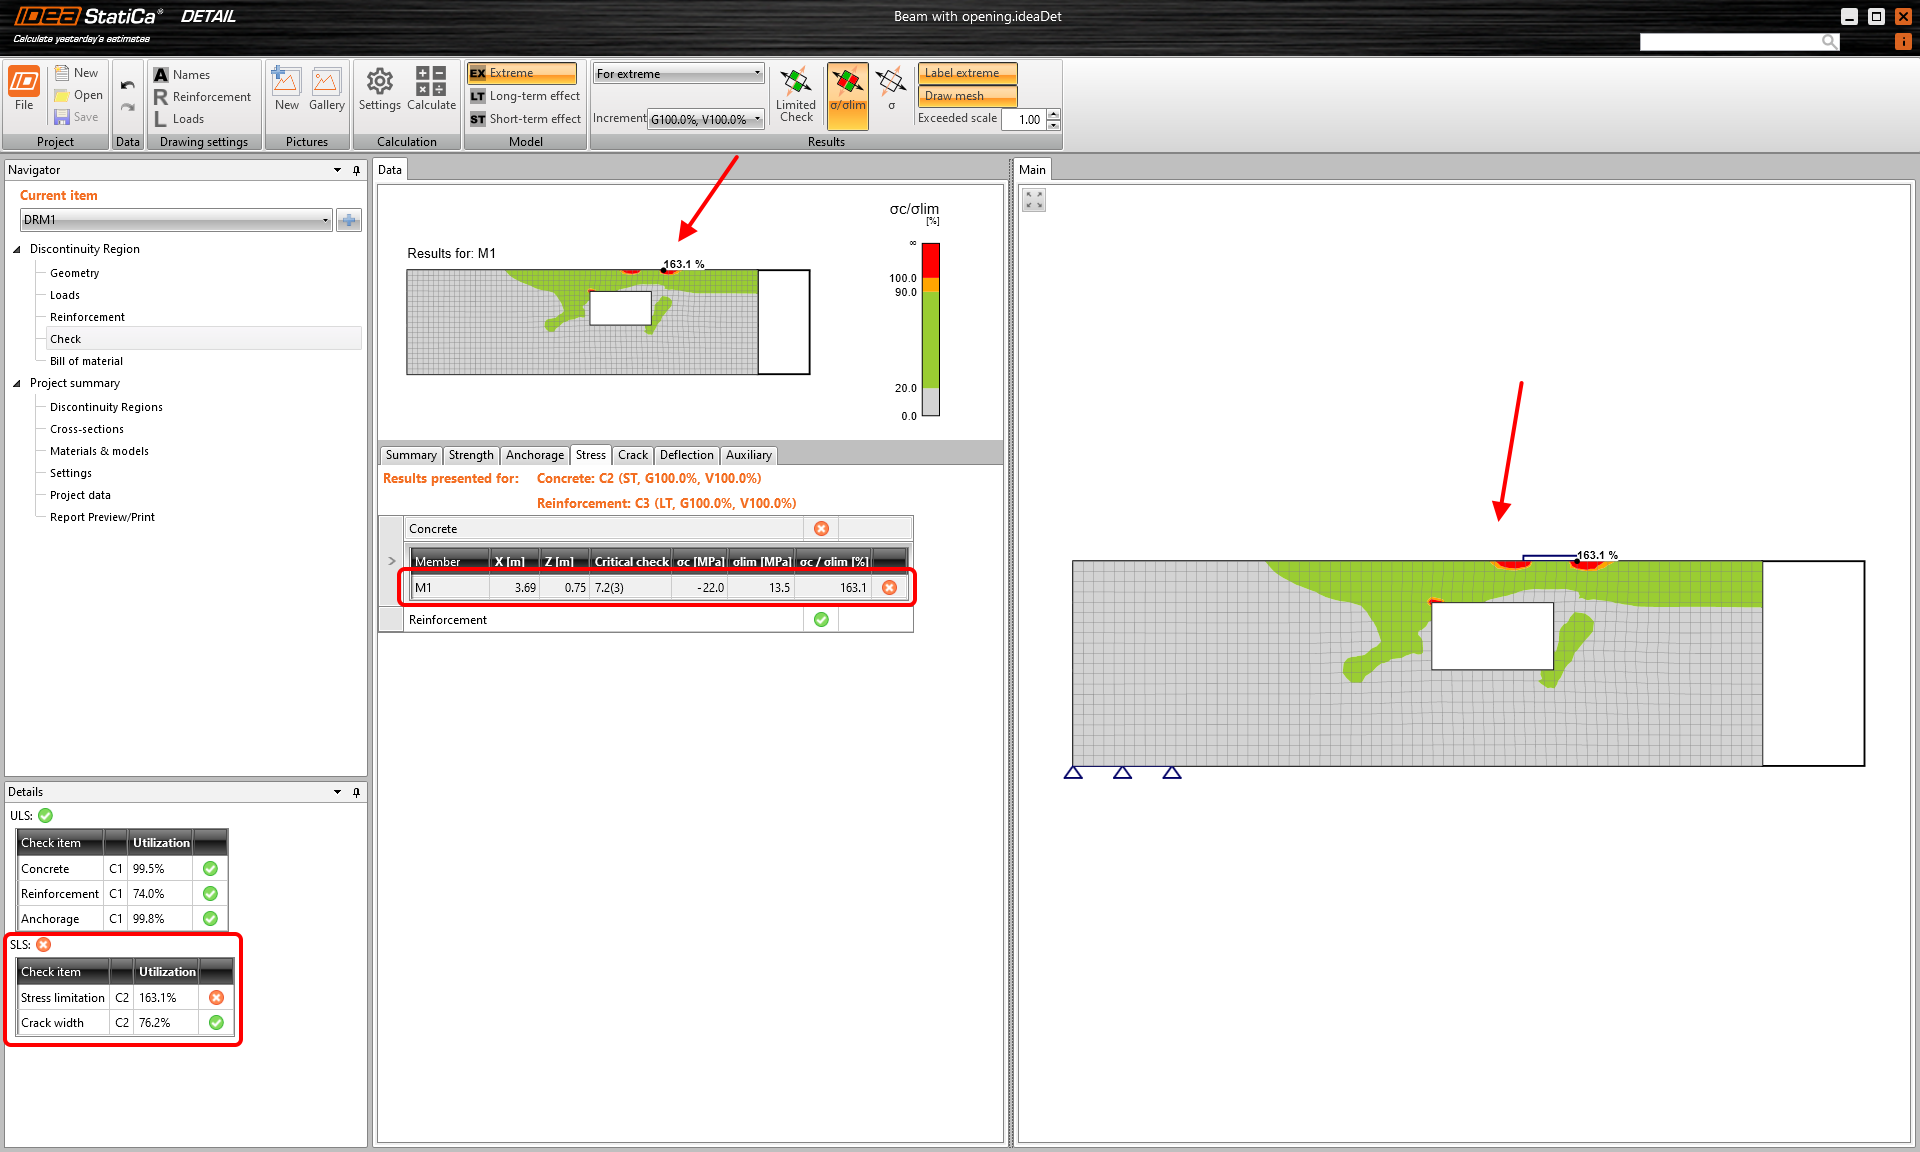The width and height of the screenshot is (1920, 1152).
Task: Open Report Preview/Print in navigator
Action: coord(102,517)
